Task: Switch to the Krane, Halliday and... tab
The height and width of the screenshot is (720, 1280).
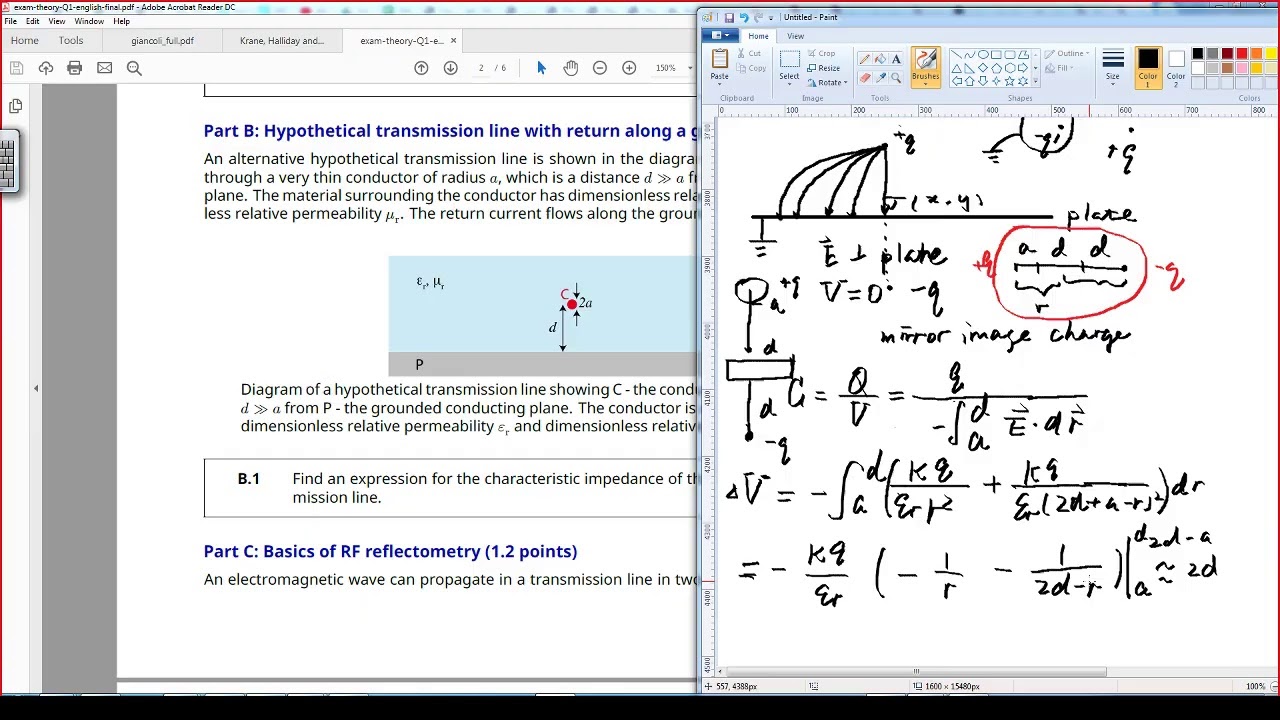Action: [282, 41]
